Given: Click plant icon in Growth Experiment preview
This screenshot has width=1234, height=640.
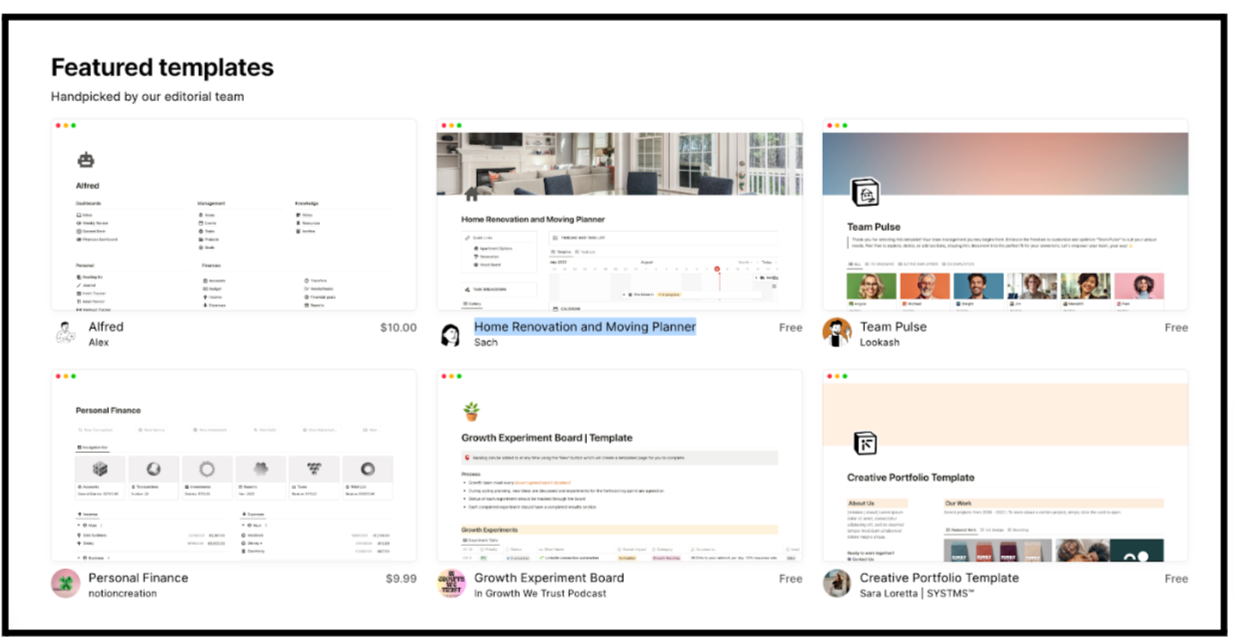Looking at the screenshot, I should tap(470, 411).
